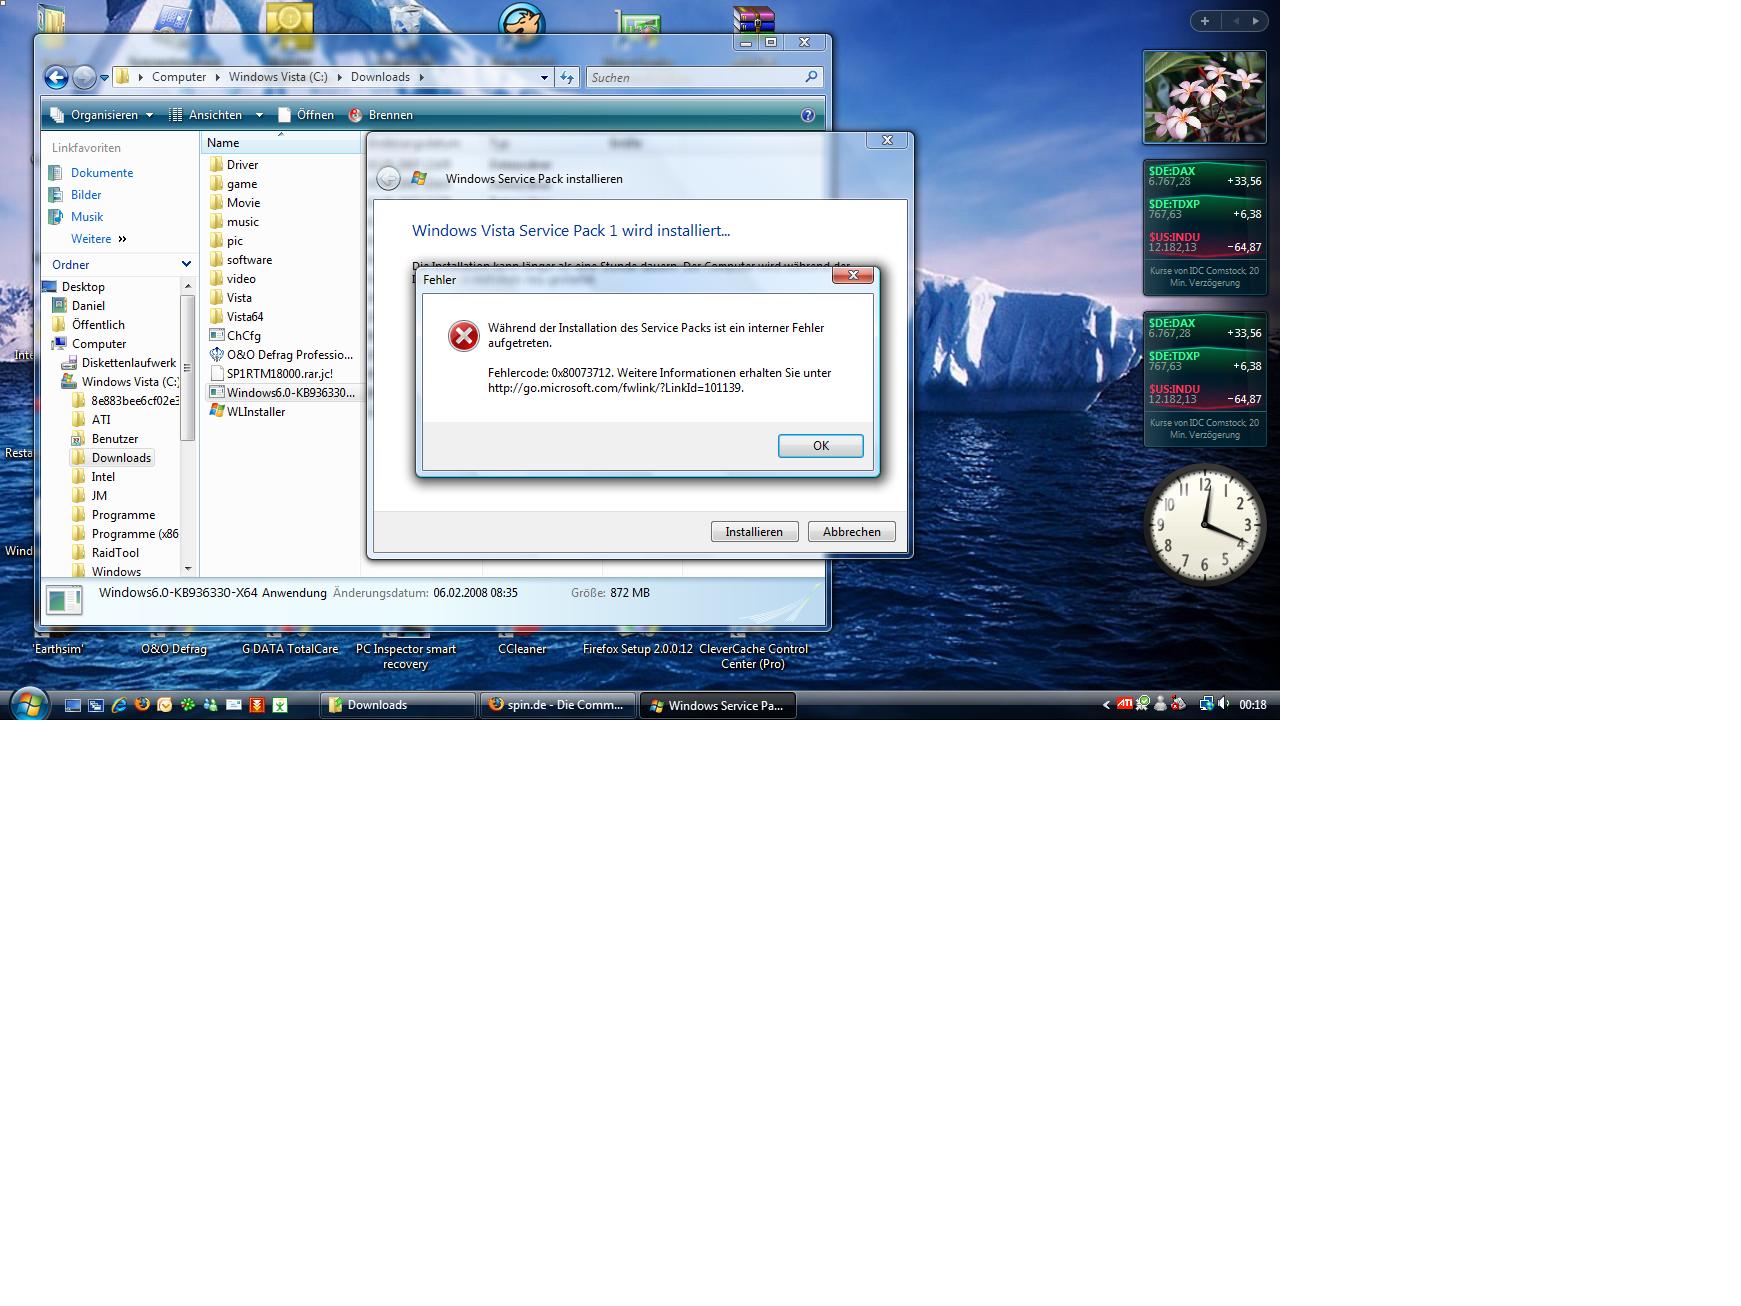Click Show Desktop quick launch icon
1741x1306 pixels.
(73, 705)
